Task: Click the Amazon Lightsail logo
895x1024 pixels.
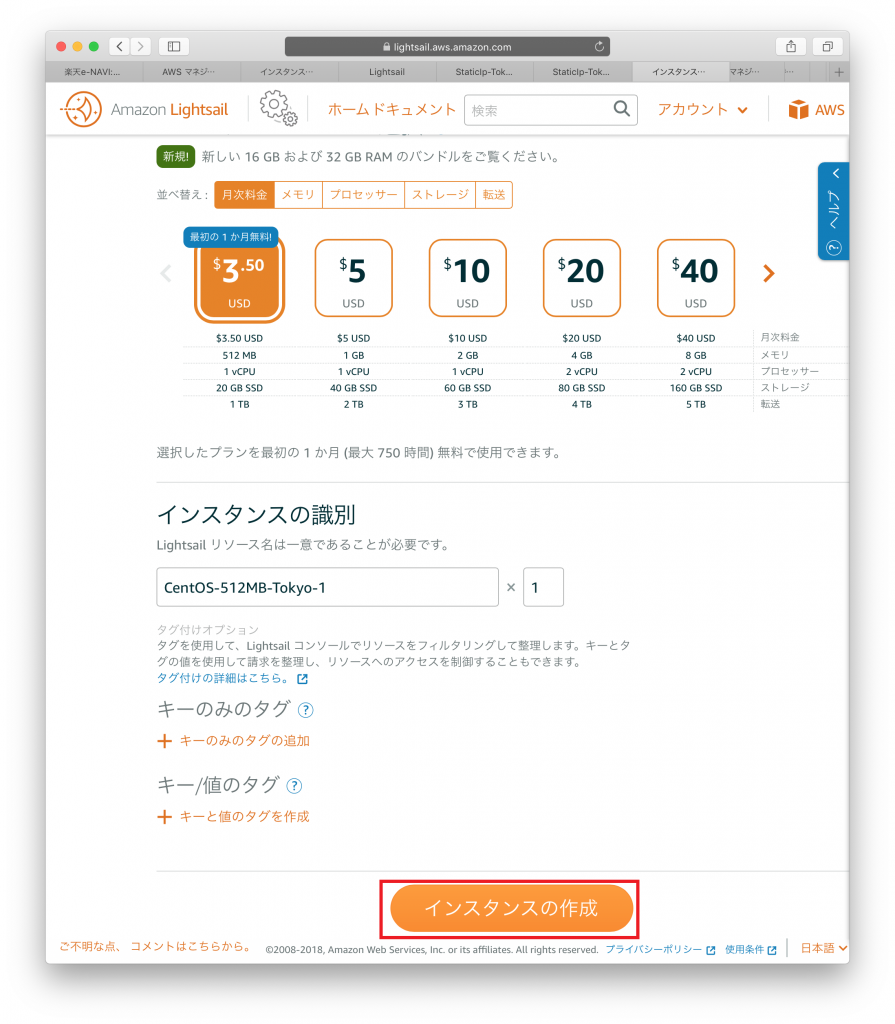Action: (x=144, y=109)
